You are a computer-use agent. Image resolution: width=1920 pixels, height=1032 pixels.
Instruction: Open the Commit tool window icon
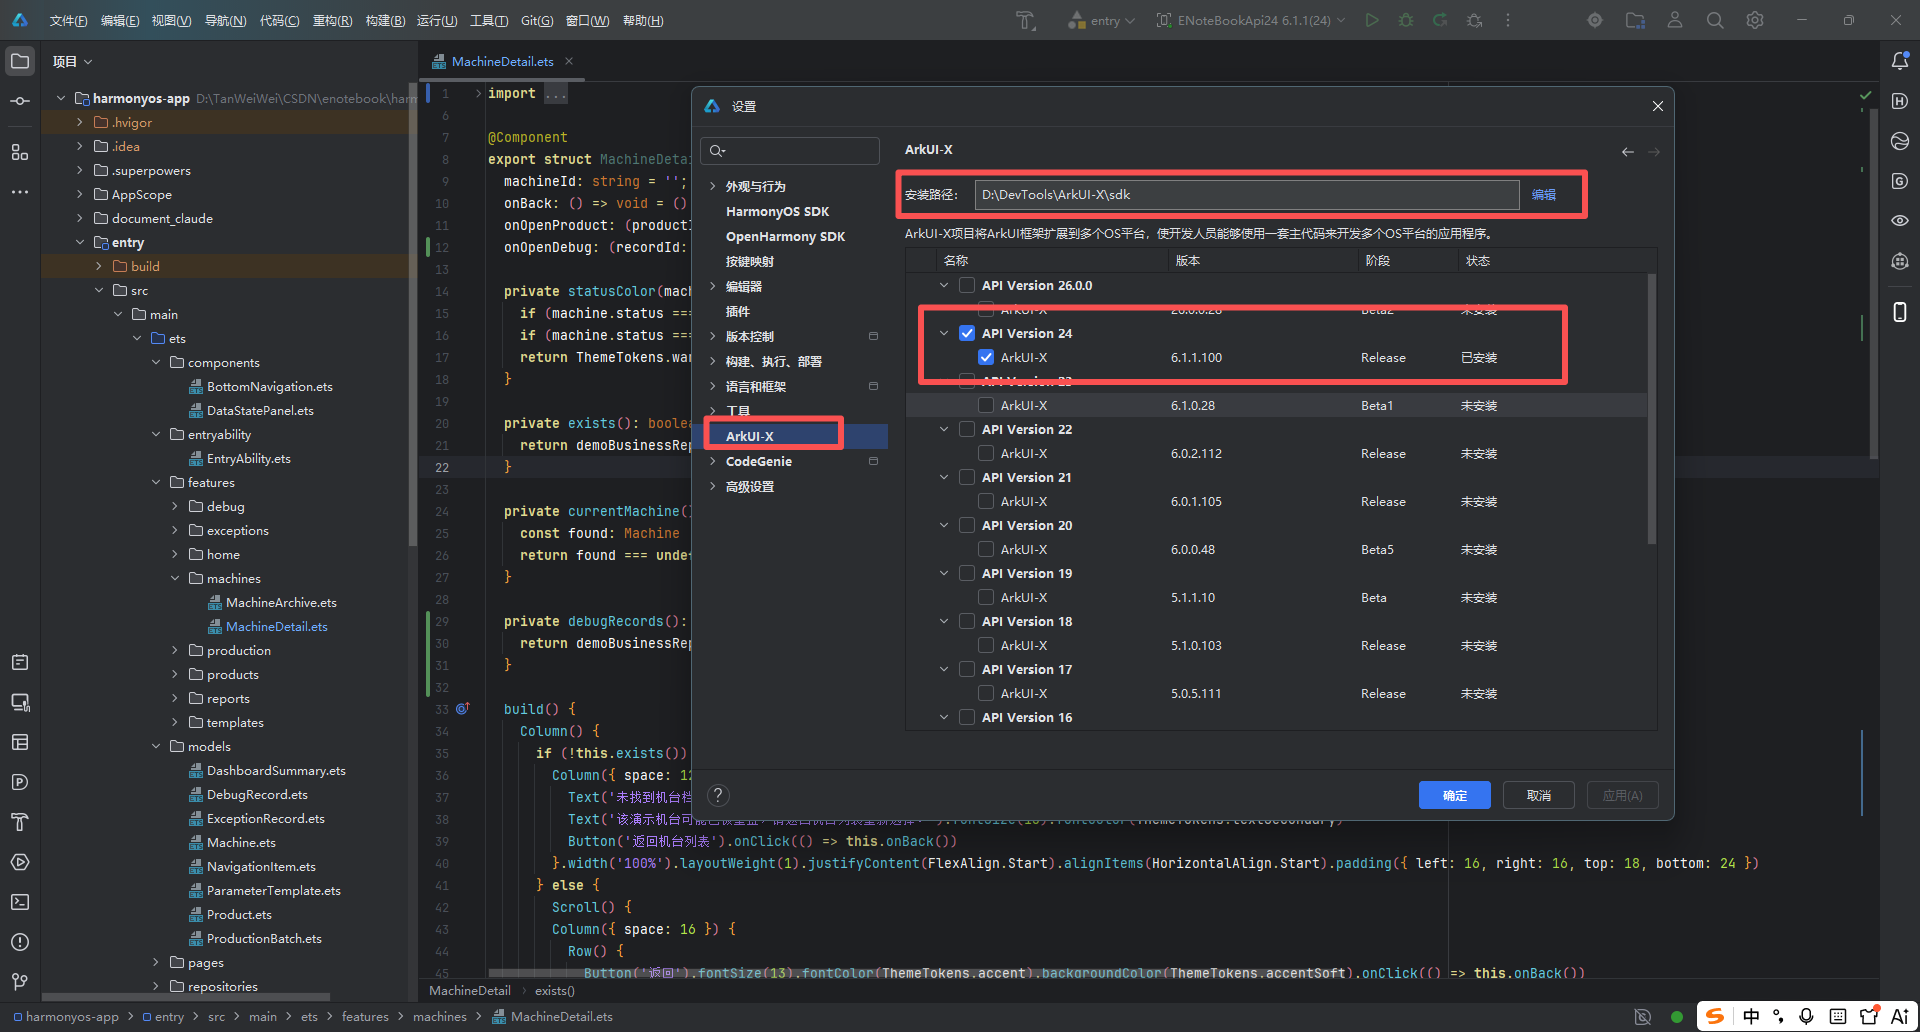point(20,101)
